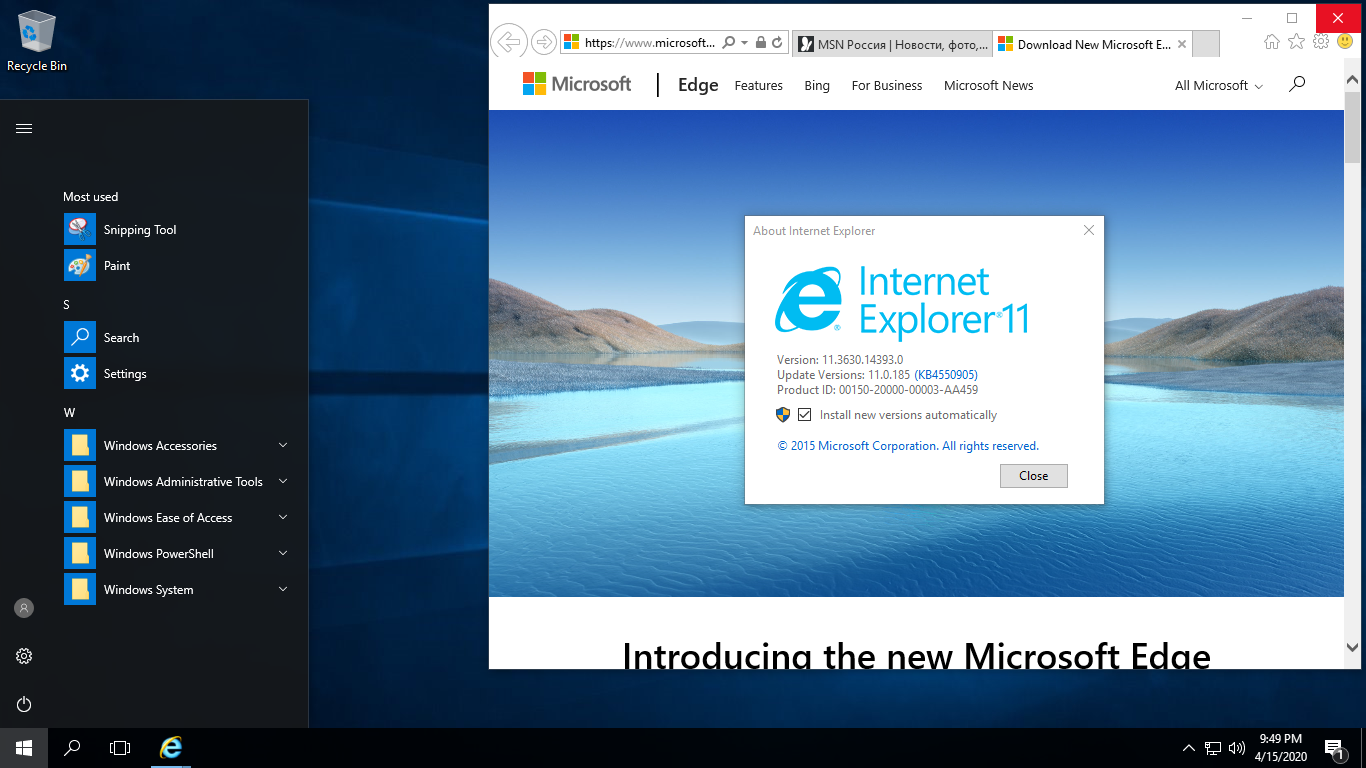This screenshot has height=768, width=1366.
Task: Close the Download New Microsoft Edge tab
Action: tap(1182, 44)
